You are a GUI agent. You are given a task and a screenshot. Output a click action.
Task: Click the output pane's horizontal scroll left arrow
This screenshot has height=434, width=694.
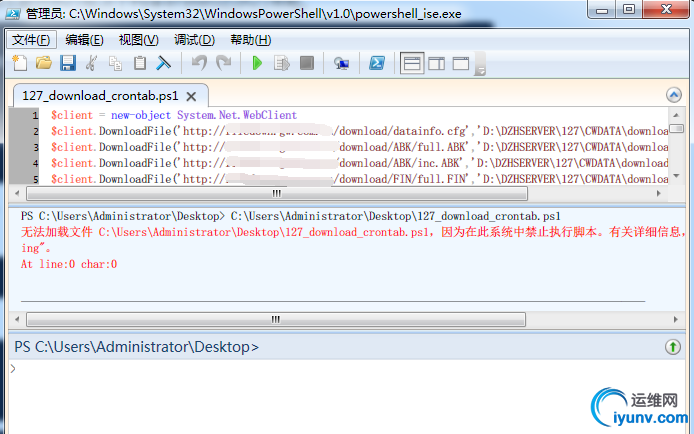click(17, 319)
